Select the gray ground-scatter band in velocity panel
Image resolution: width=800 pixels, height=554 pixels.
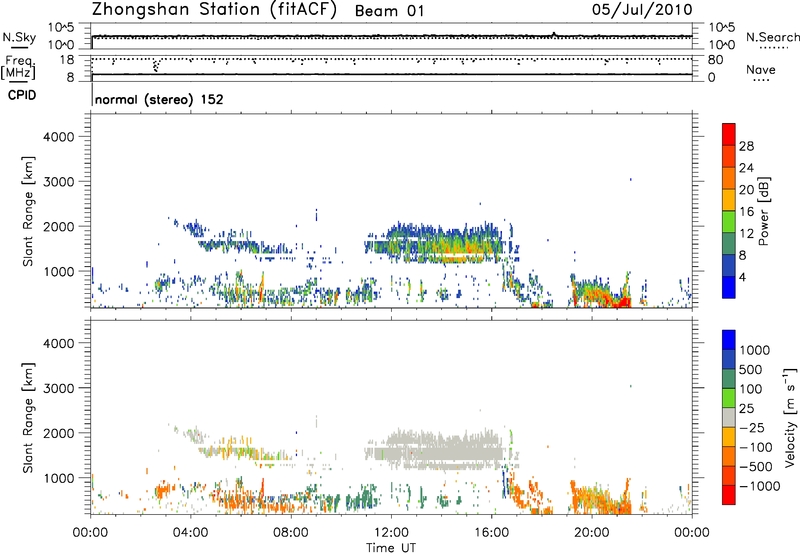tap(443, 450)
